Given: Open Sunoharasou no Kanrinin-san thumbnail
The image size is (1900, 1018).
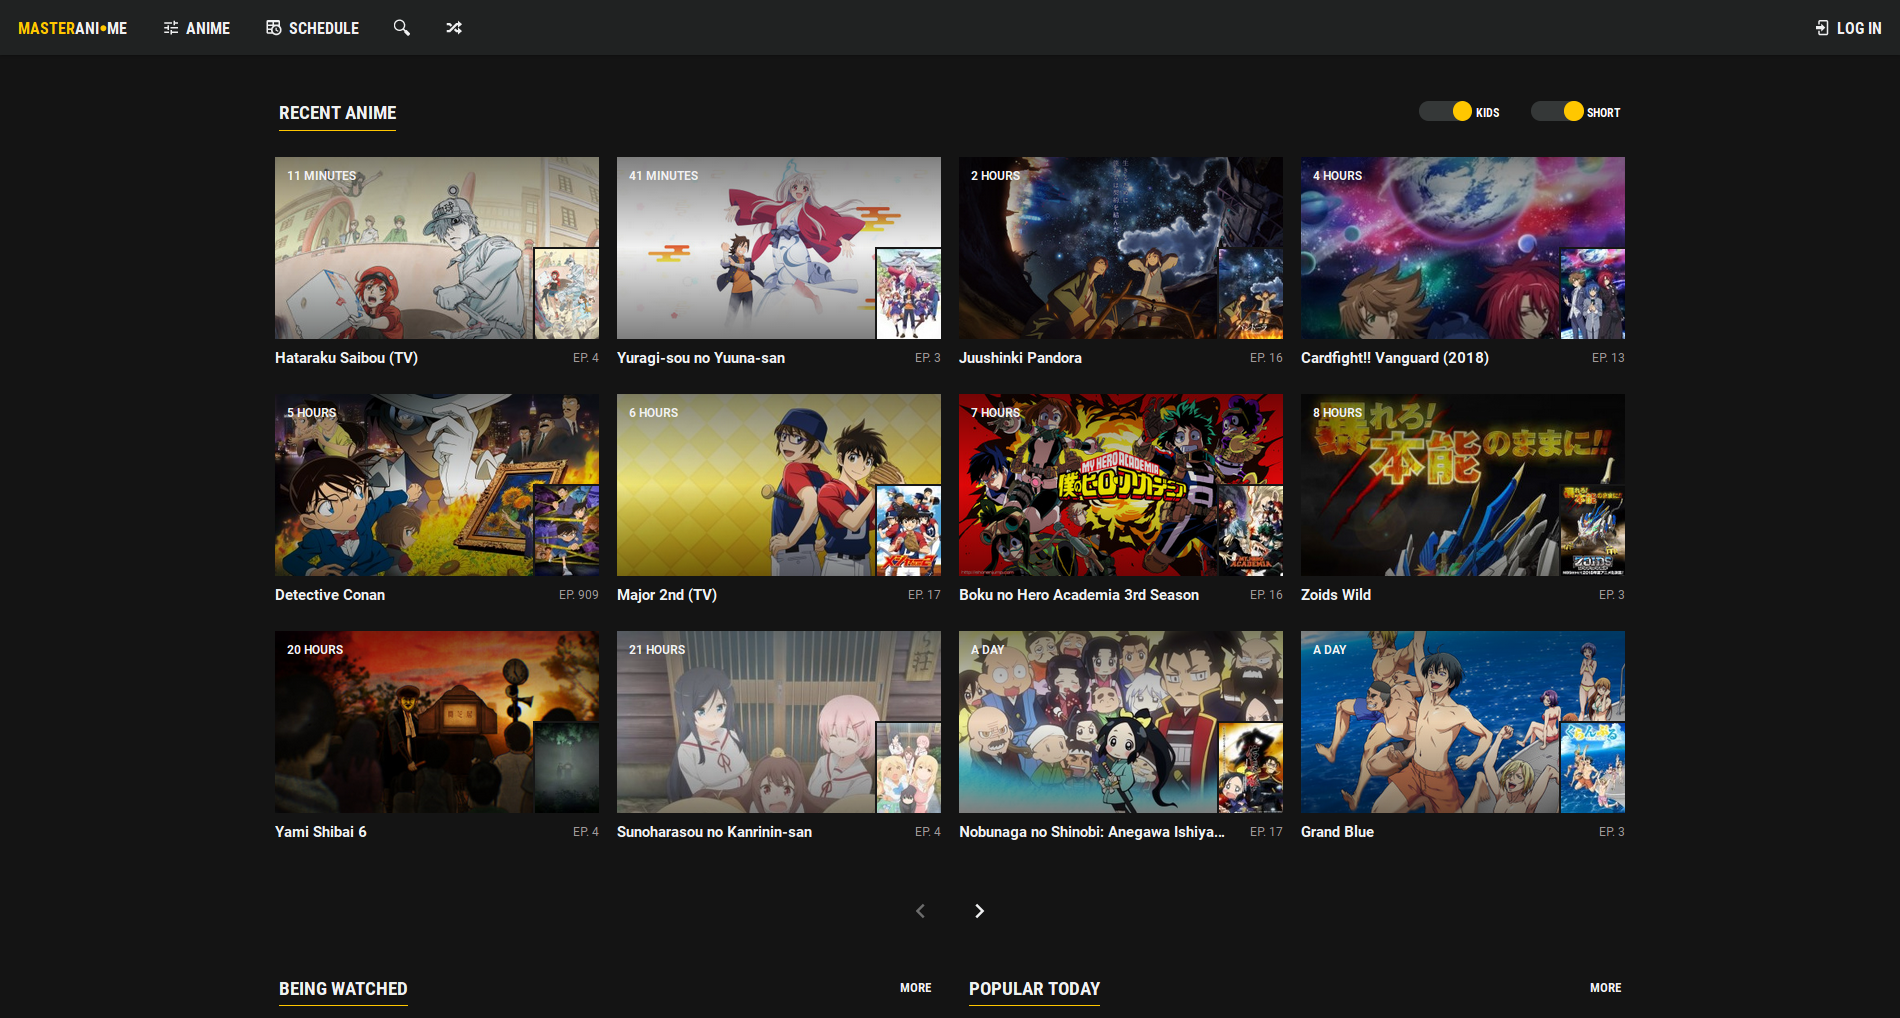Looking at the screenshot, I should coord(779,722).
